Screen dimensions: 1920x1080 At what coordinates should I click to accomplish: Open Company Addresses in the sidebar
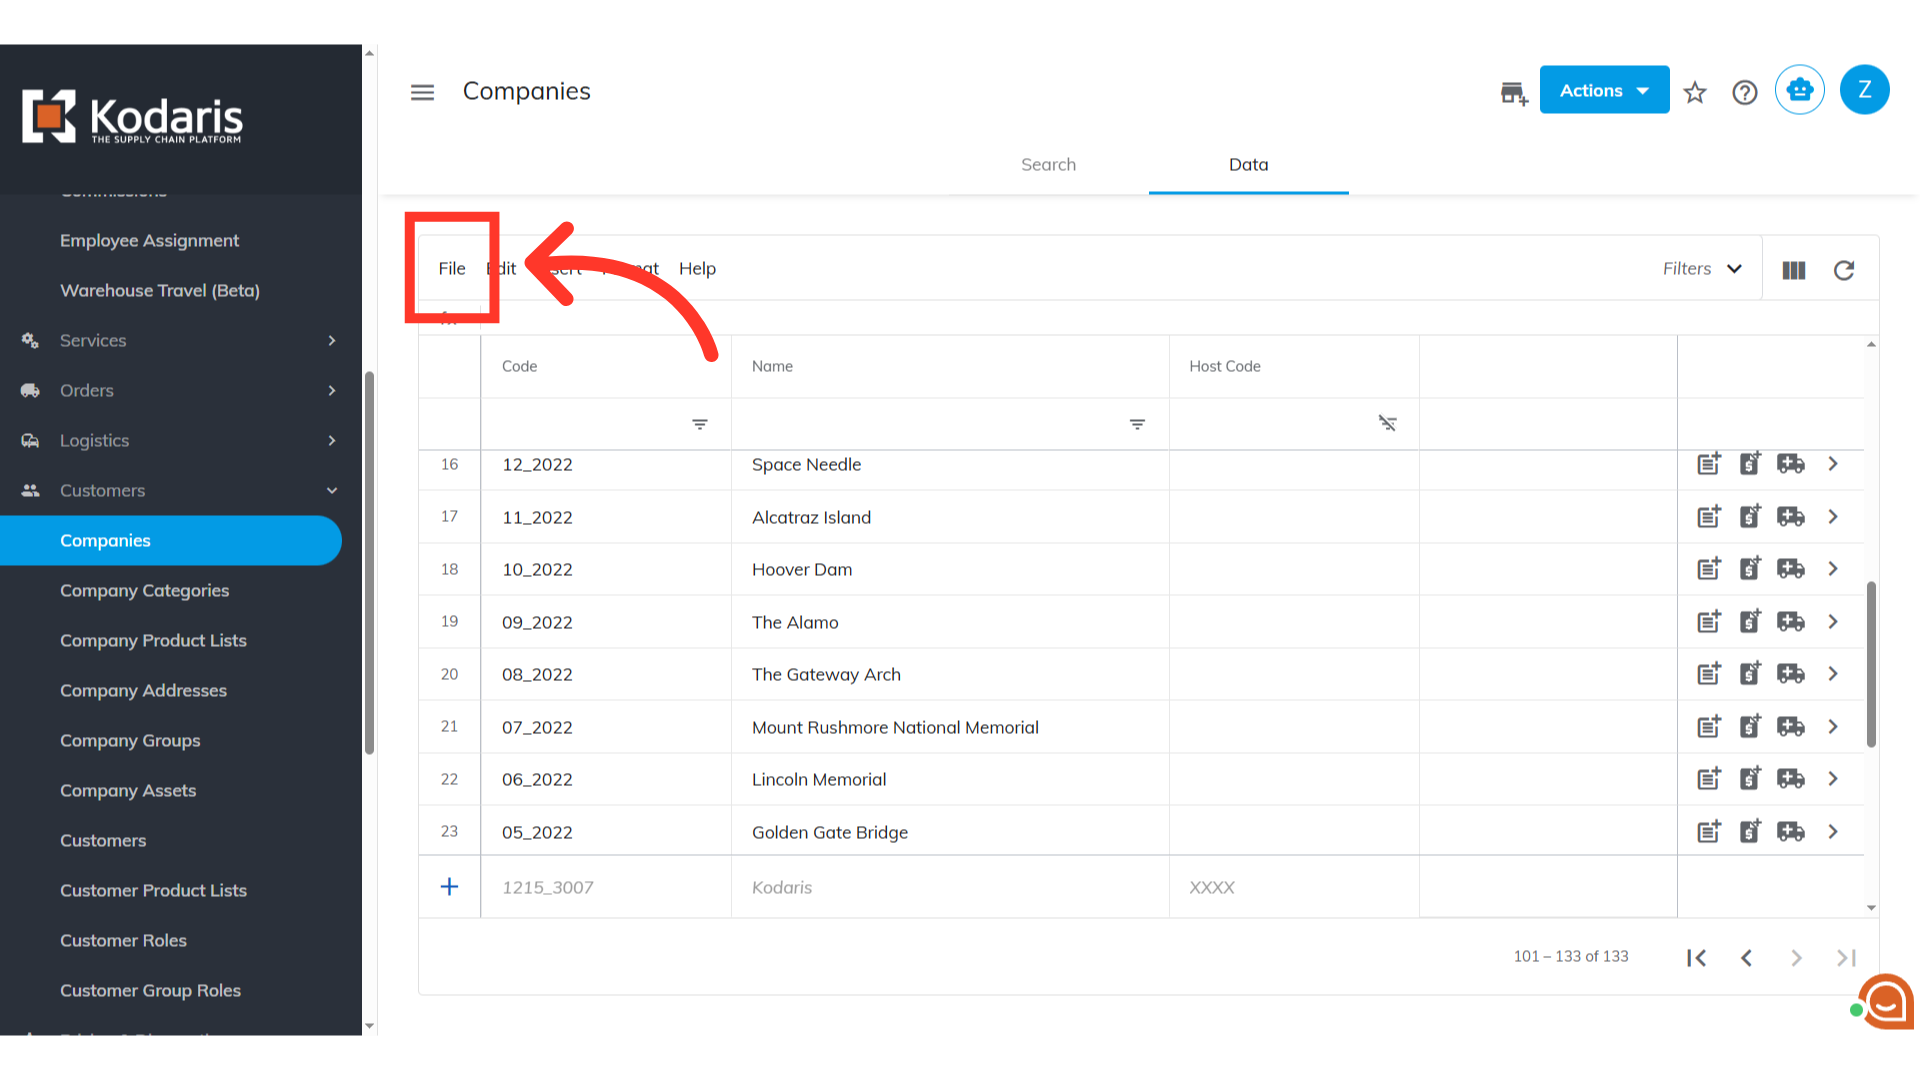coord(143,690)
